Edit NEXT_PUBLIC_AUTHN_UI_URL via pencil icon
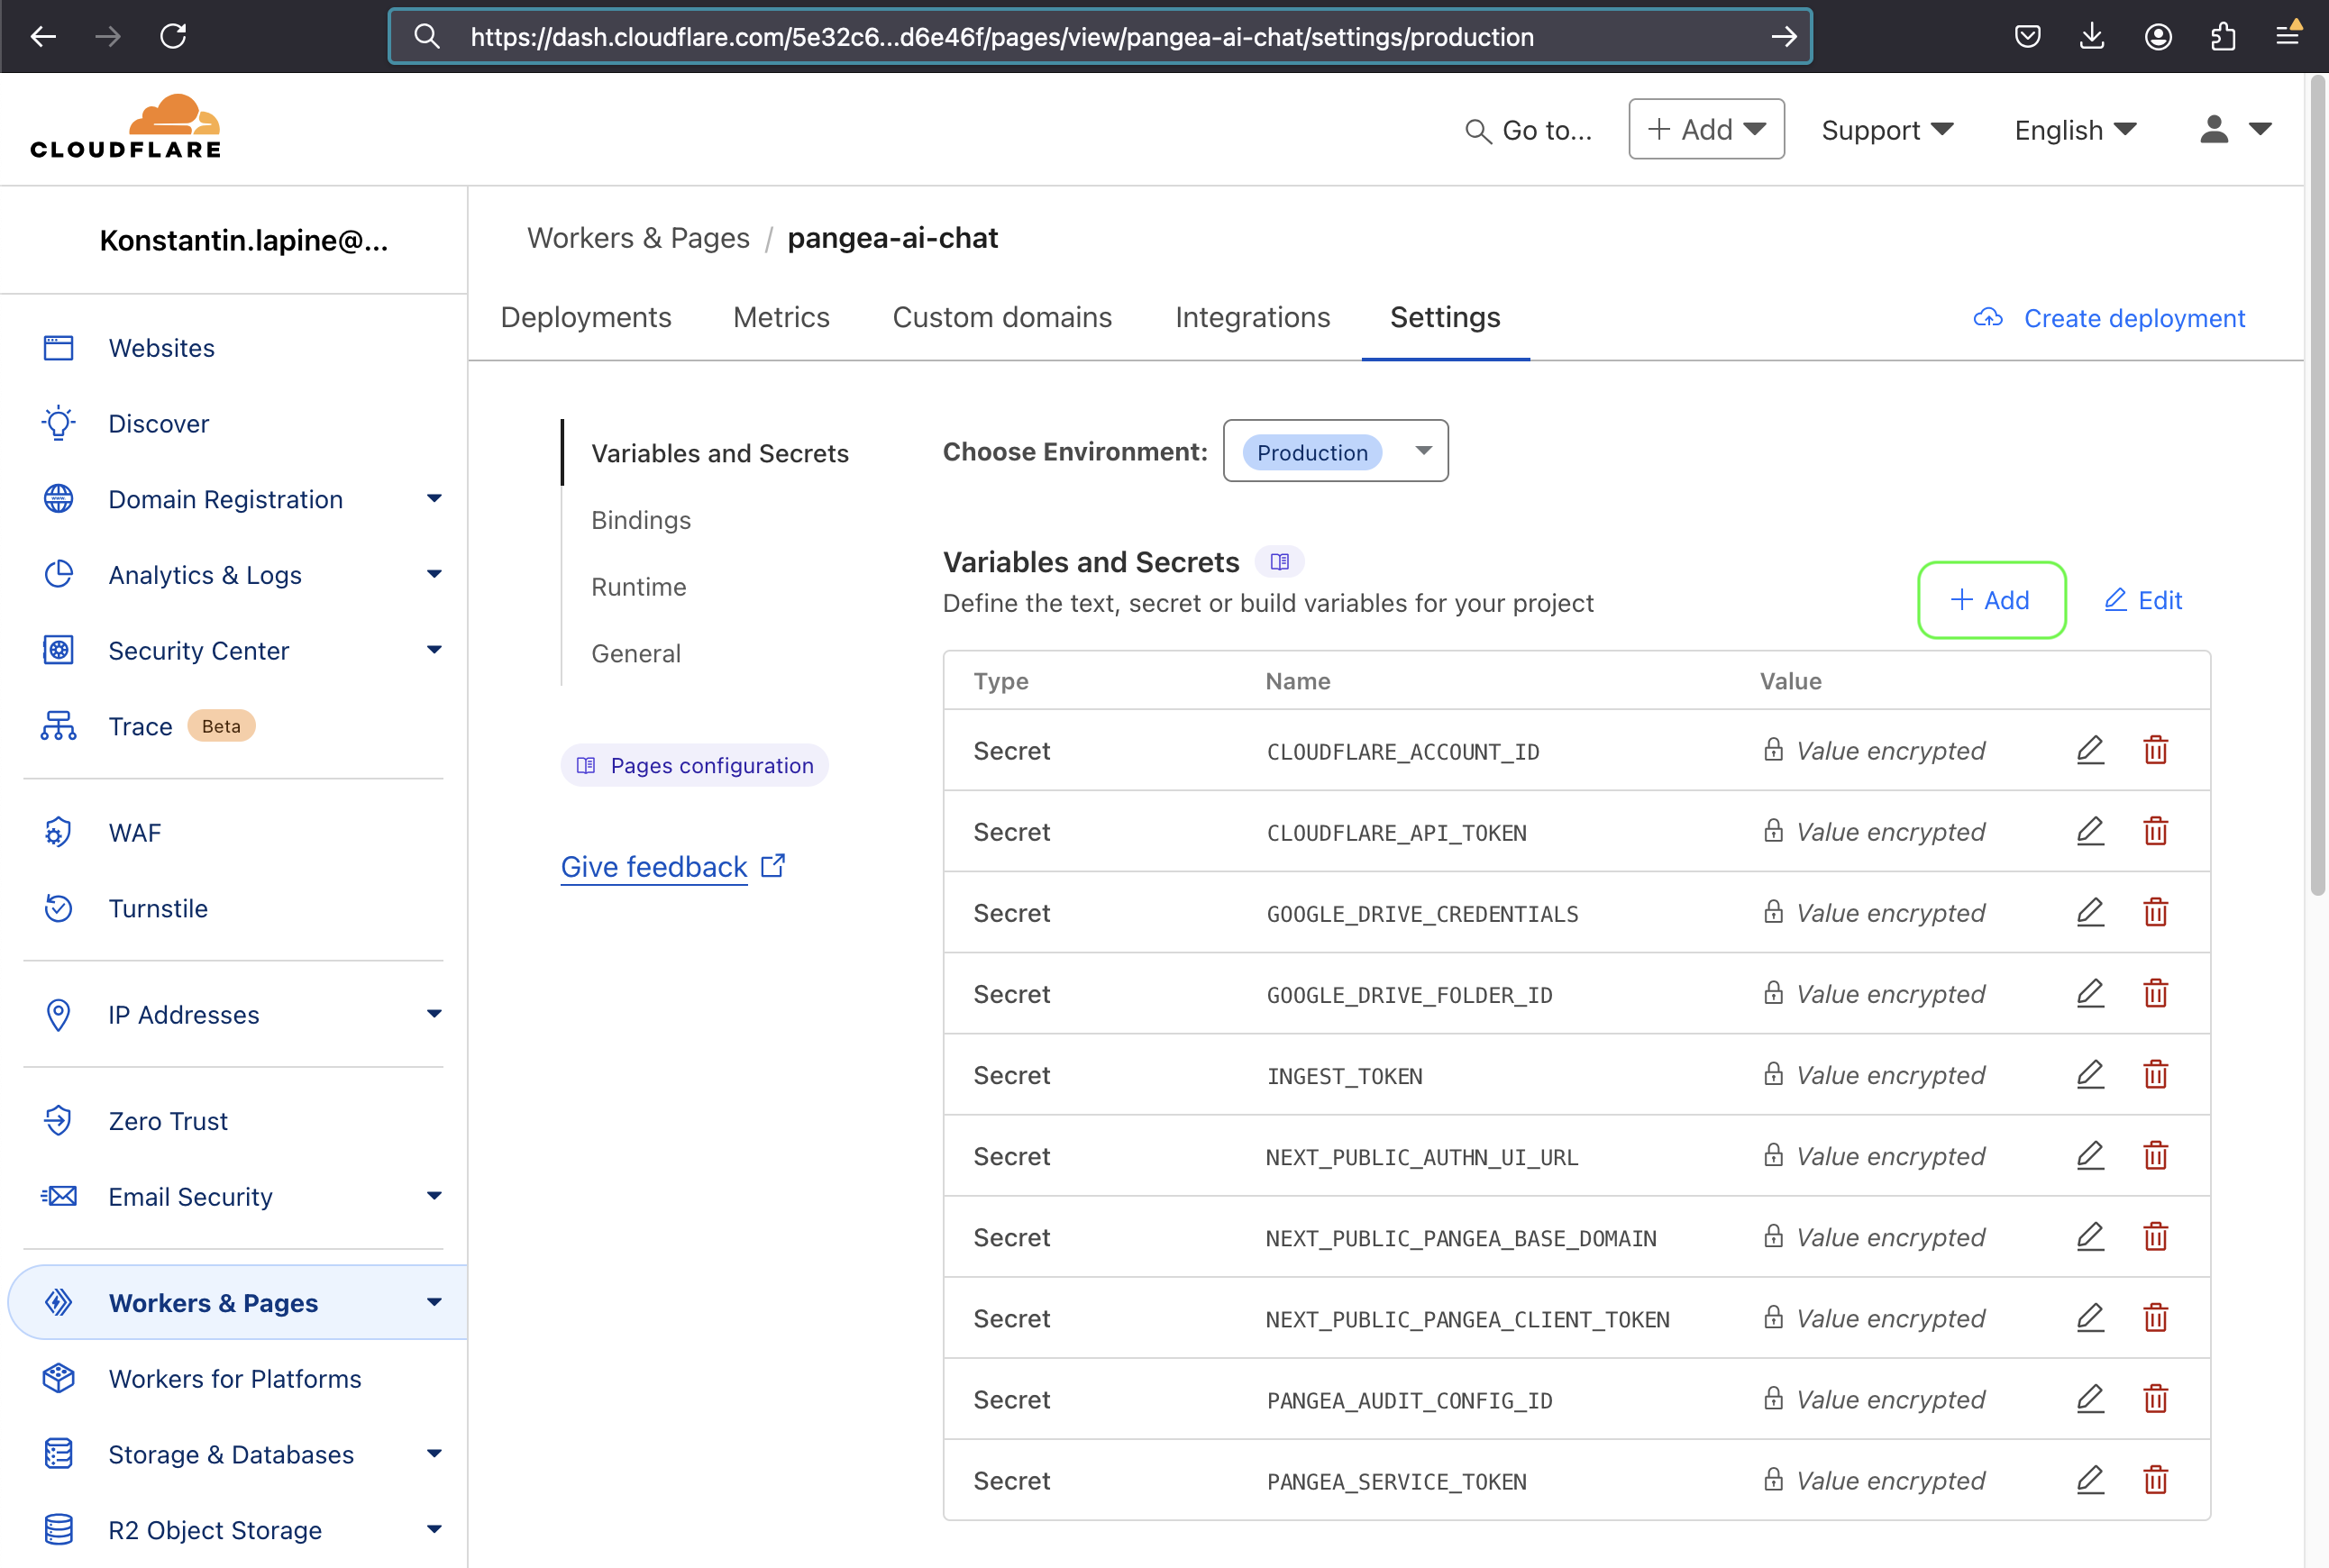The image size is (2329, 1568). [2090, 1155]
